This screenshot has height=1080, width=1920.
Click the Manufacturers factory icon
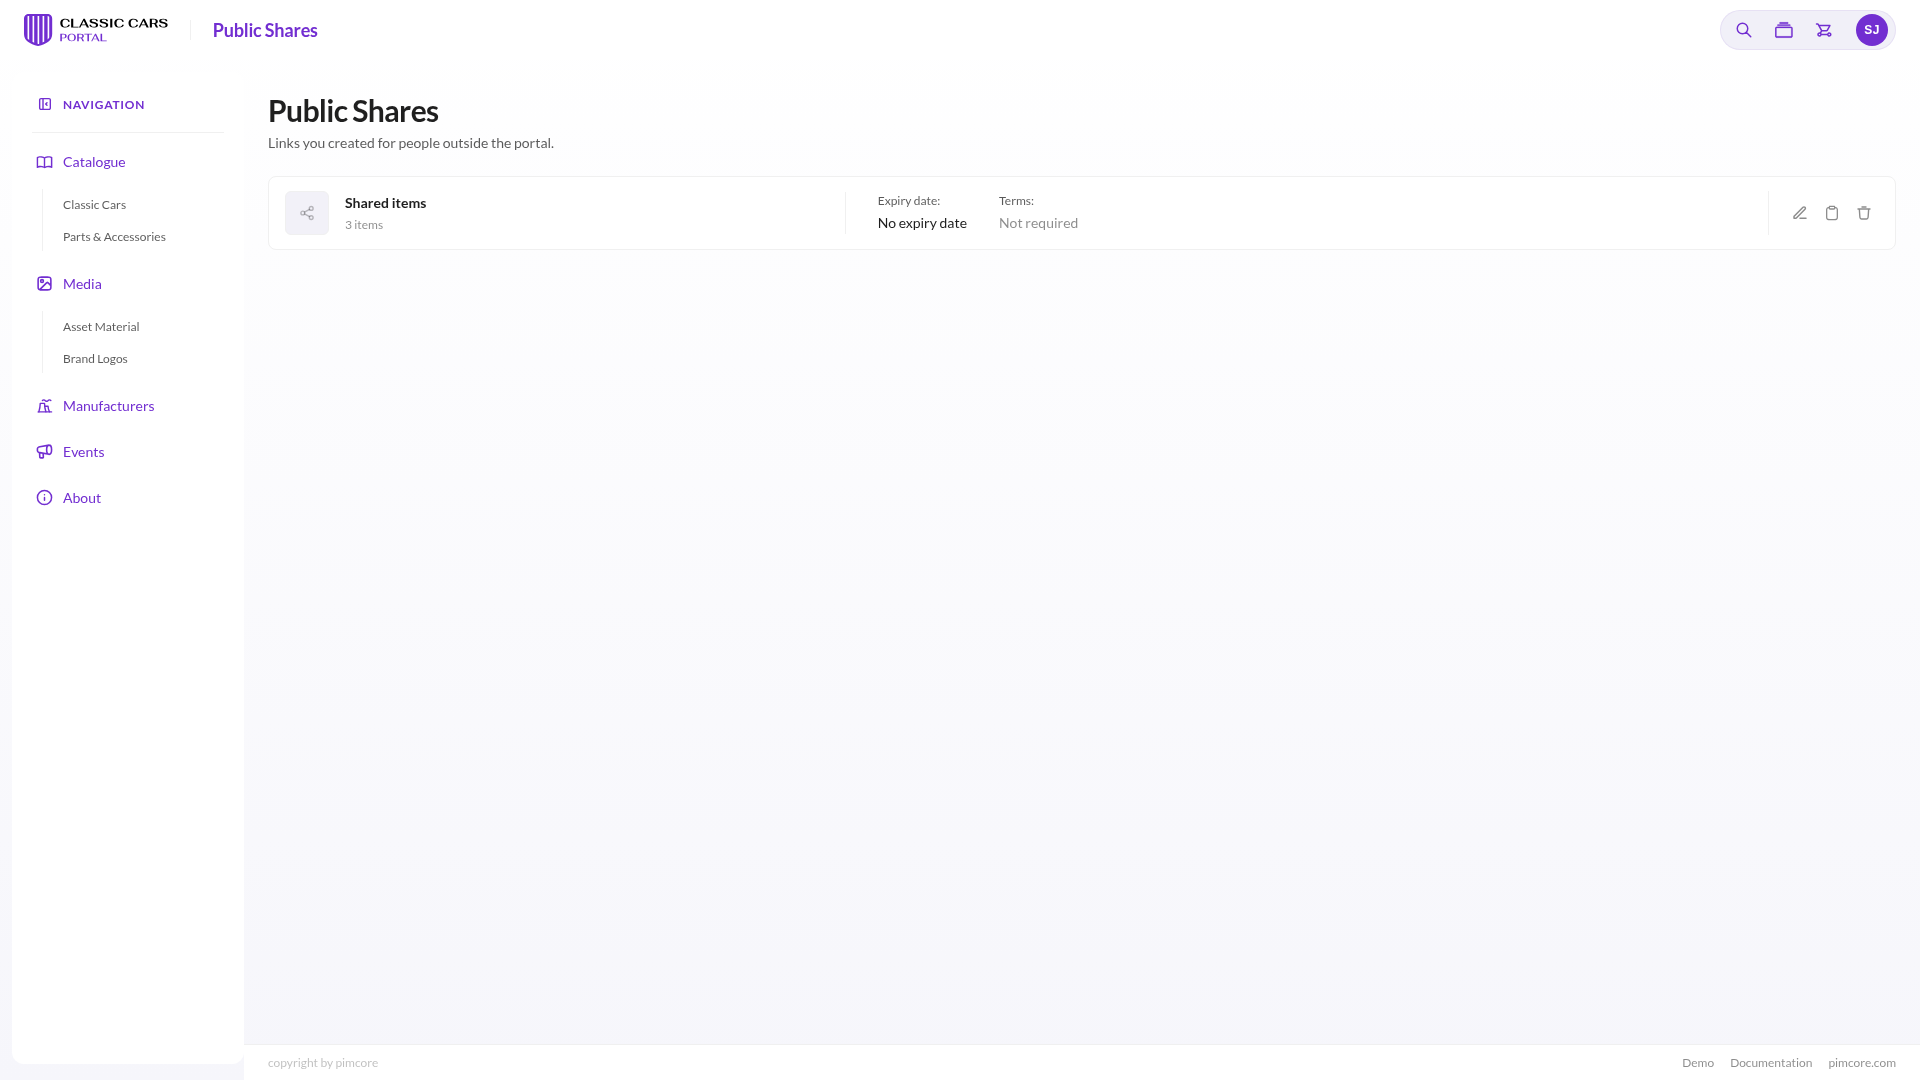44,406
